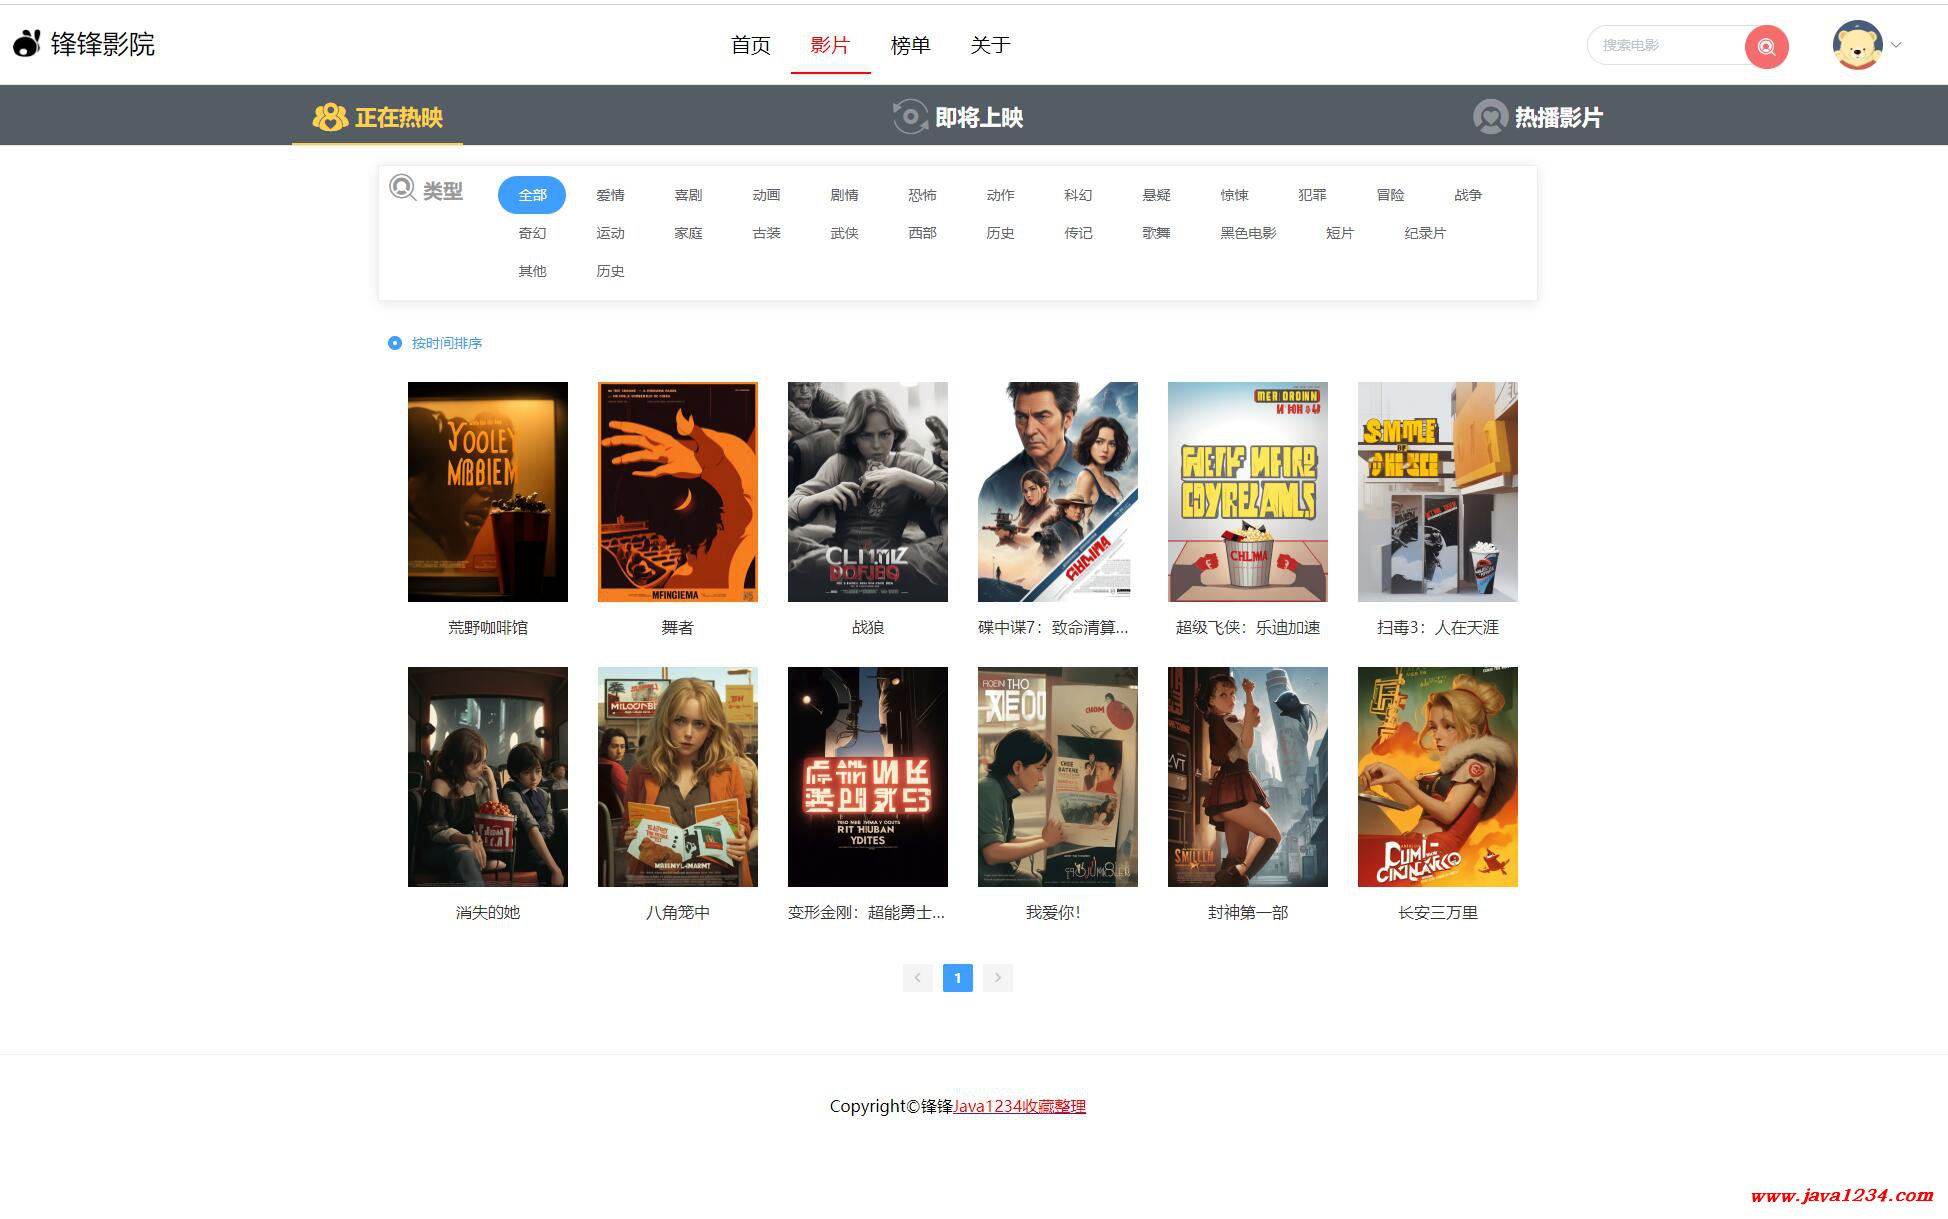The image size is (1948, 1219).
Task: Filter by 战争 genre
Action: pos(1468,195)
